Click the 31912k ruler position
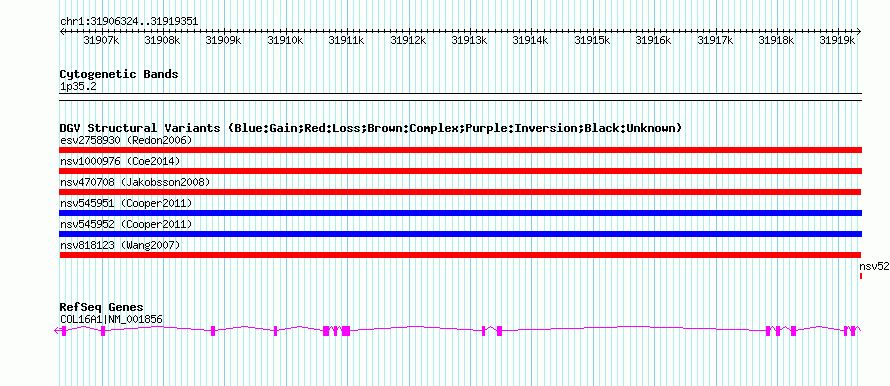This screenshot has height=386, width=890. 408,40
